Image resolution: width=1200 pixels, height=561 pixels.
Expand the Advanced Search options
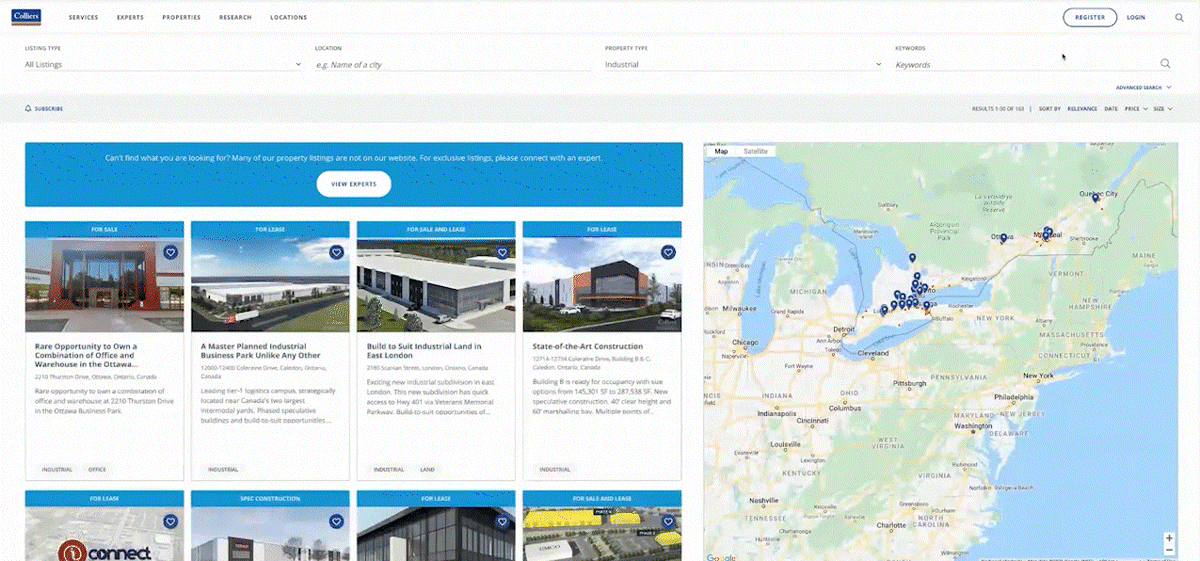point(1143,88)
